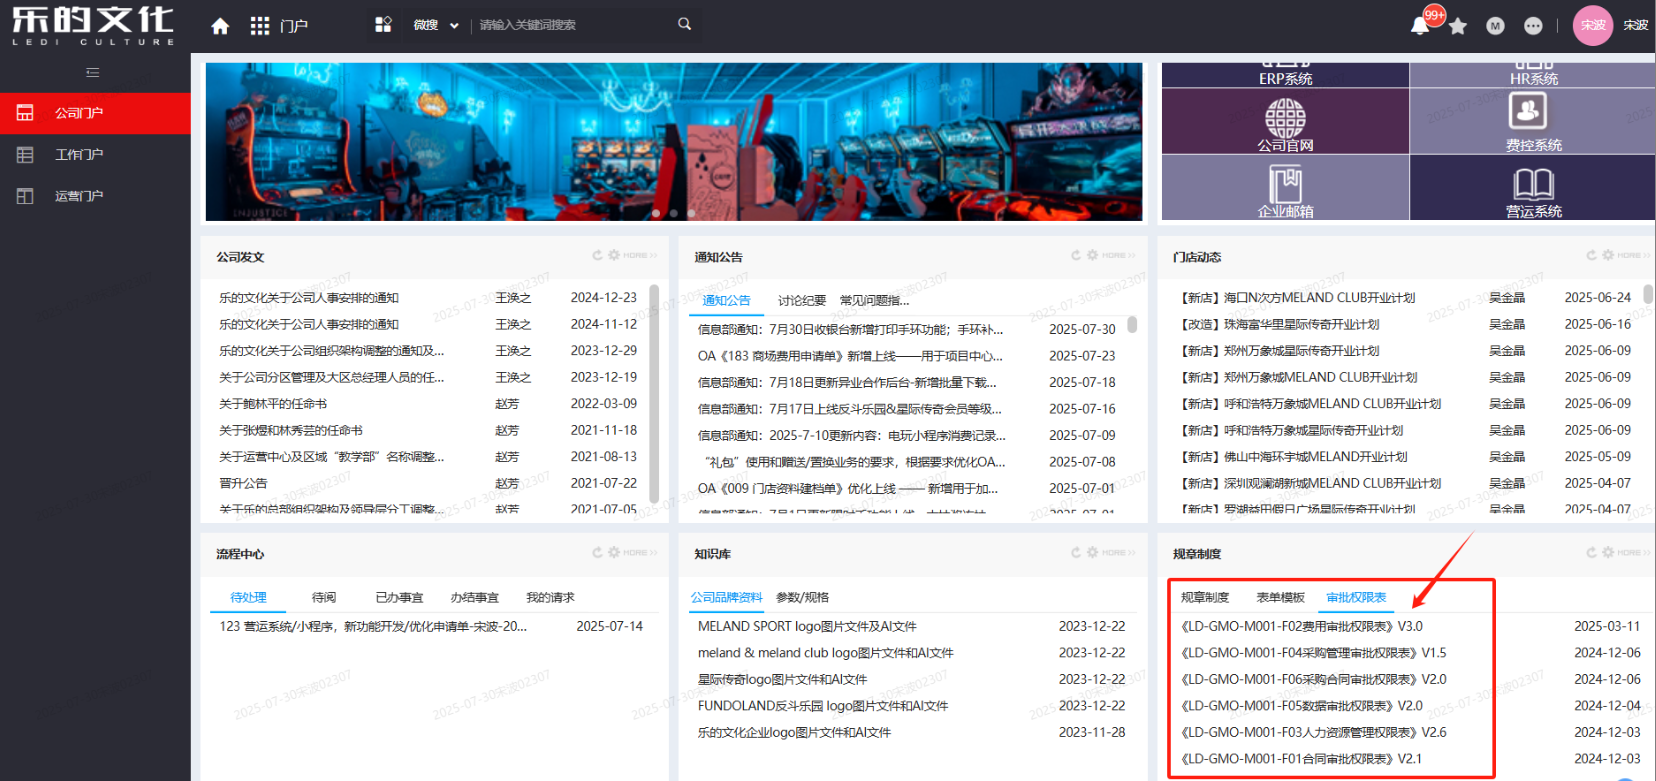Click the three-dots more icon in header

pyautogui.click(x=1533, y=26)
